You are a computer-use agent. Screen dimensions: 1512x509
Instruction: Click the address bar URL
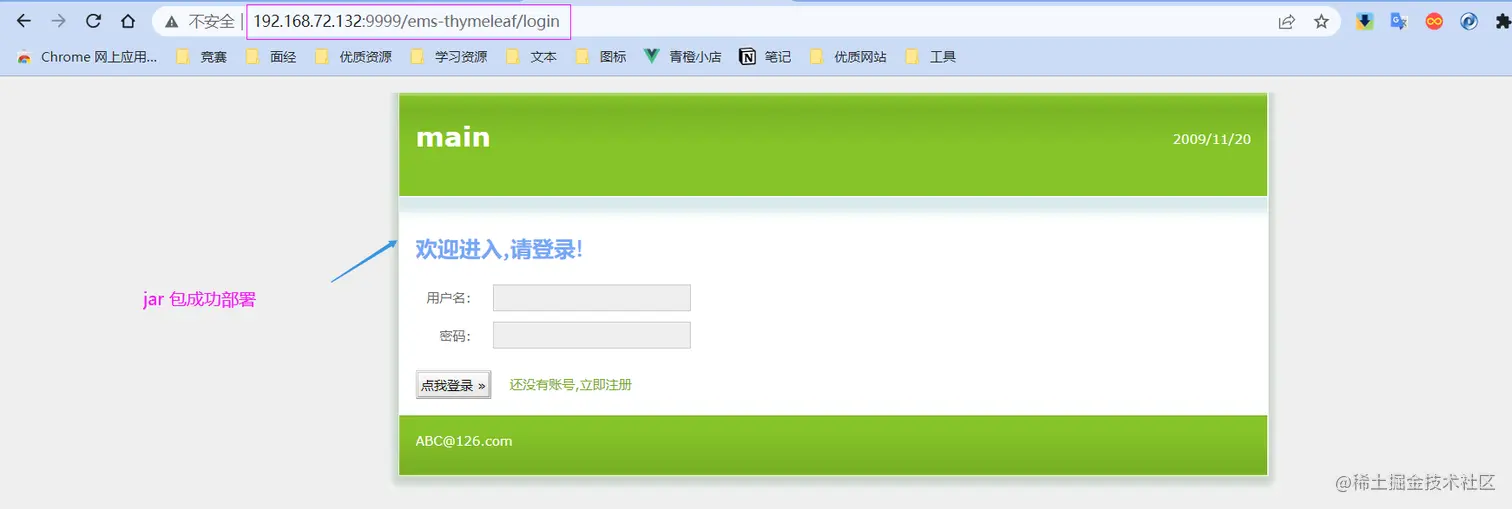point(406,21)
